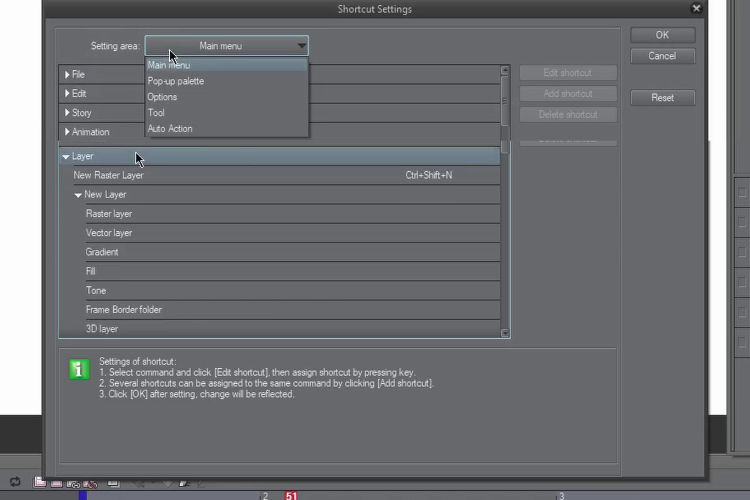Expand the File category
750x500 pixels.
pyautogui.click(x=67, y=75)
